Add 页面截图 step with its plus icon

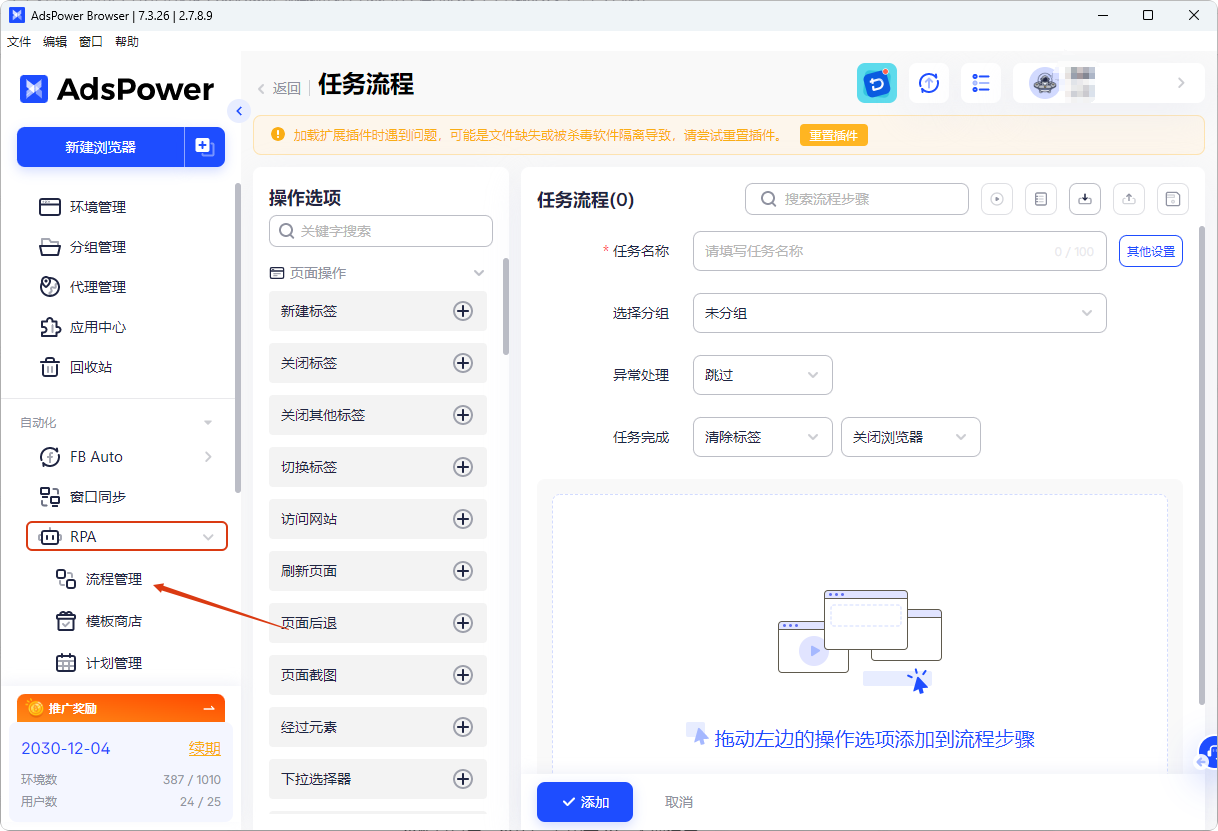point(463,675)
